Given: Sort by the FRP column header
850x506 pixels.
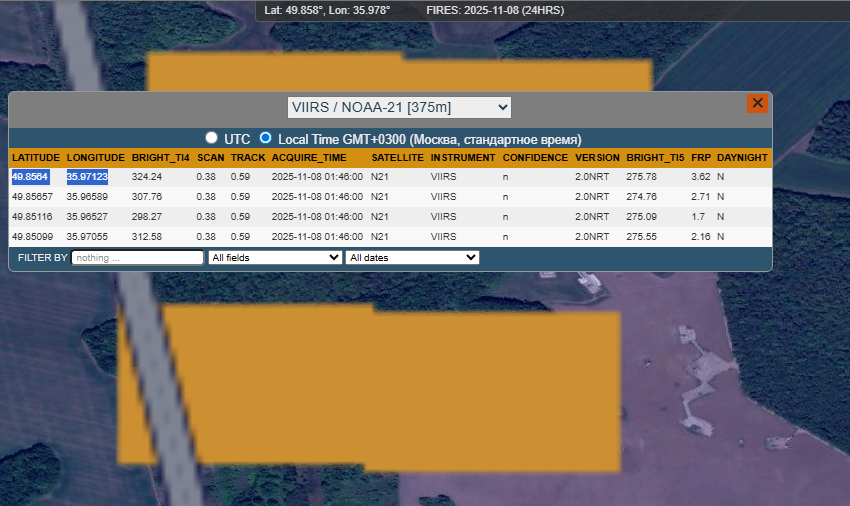Looking at the screenshot, I should pos(700,158).
